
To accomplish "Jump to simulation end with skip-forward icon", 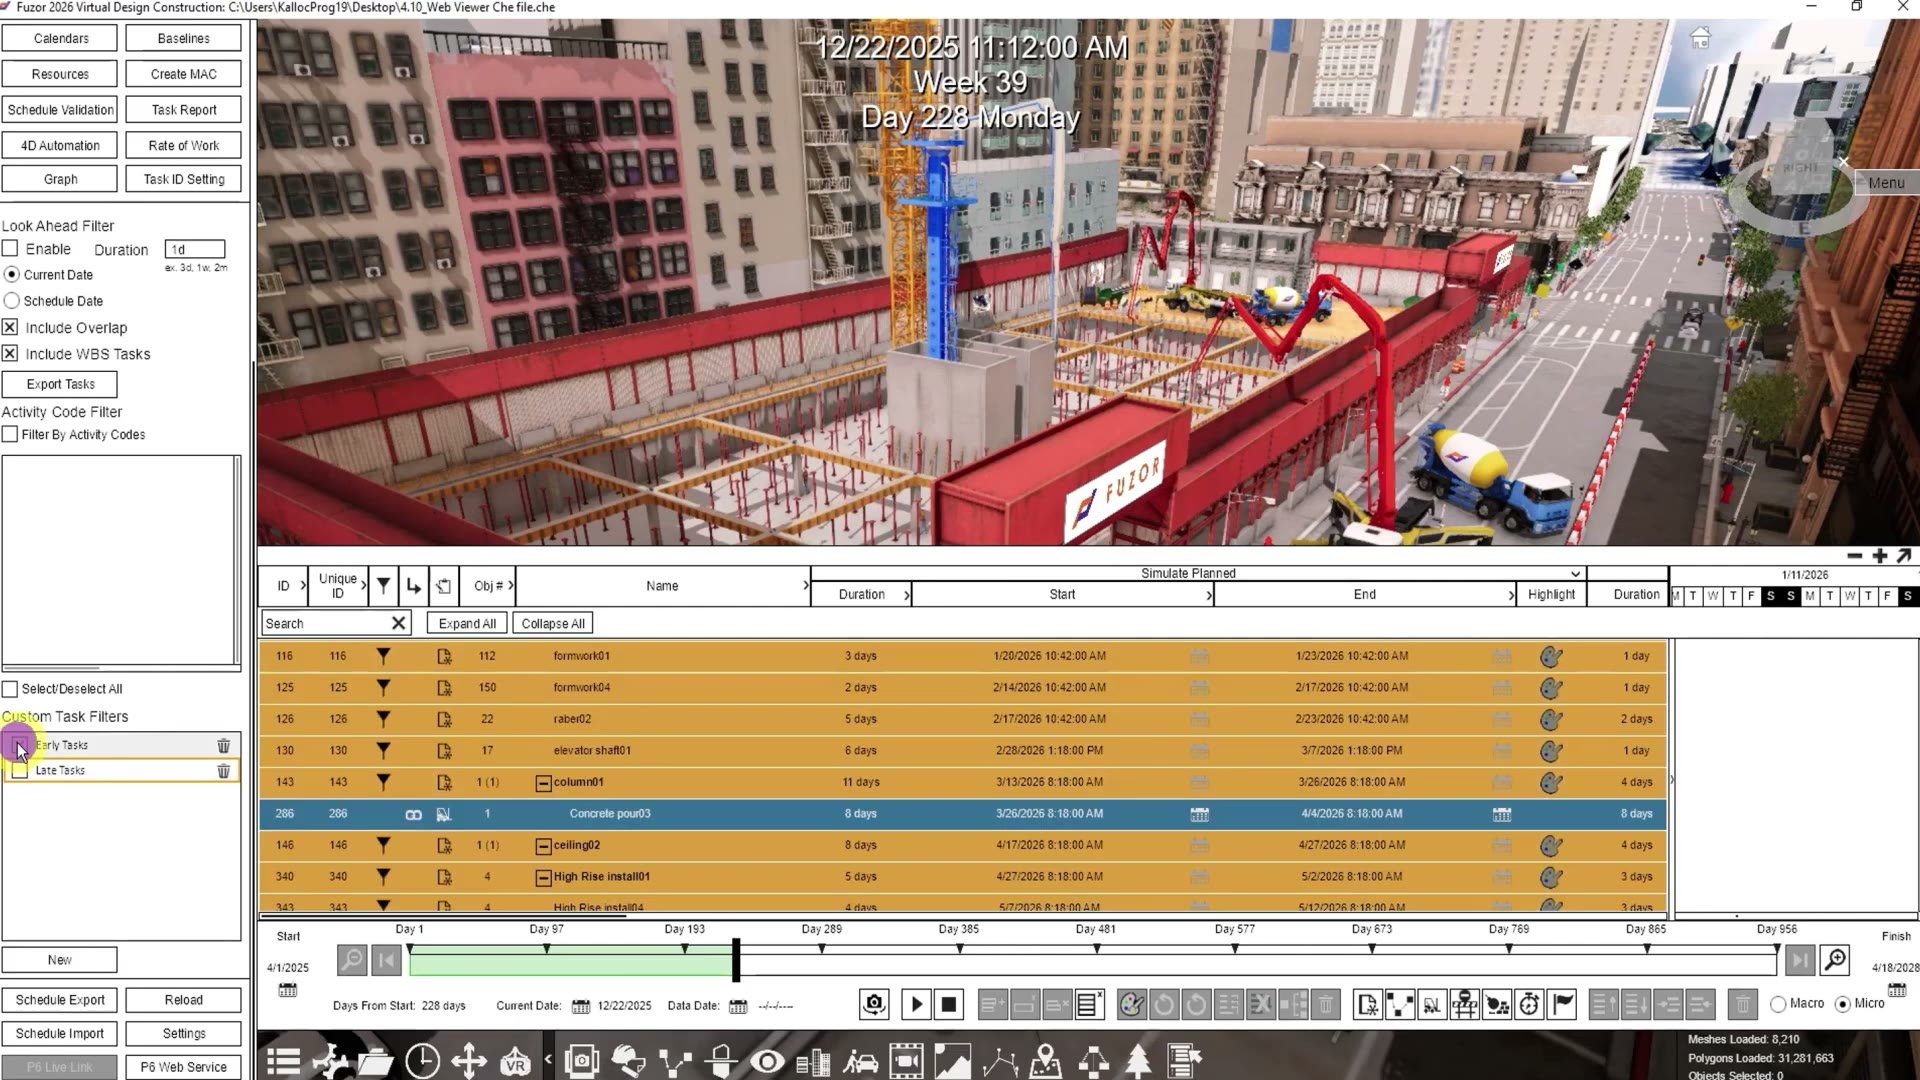I will click(x=1799, y=960).
